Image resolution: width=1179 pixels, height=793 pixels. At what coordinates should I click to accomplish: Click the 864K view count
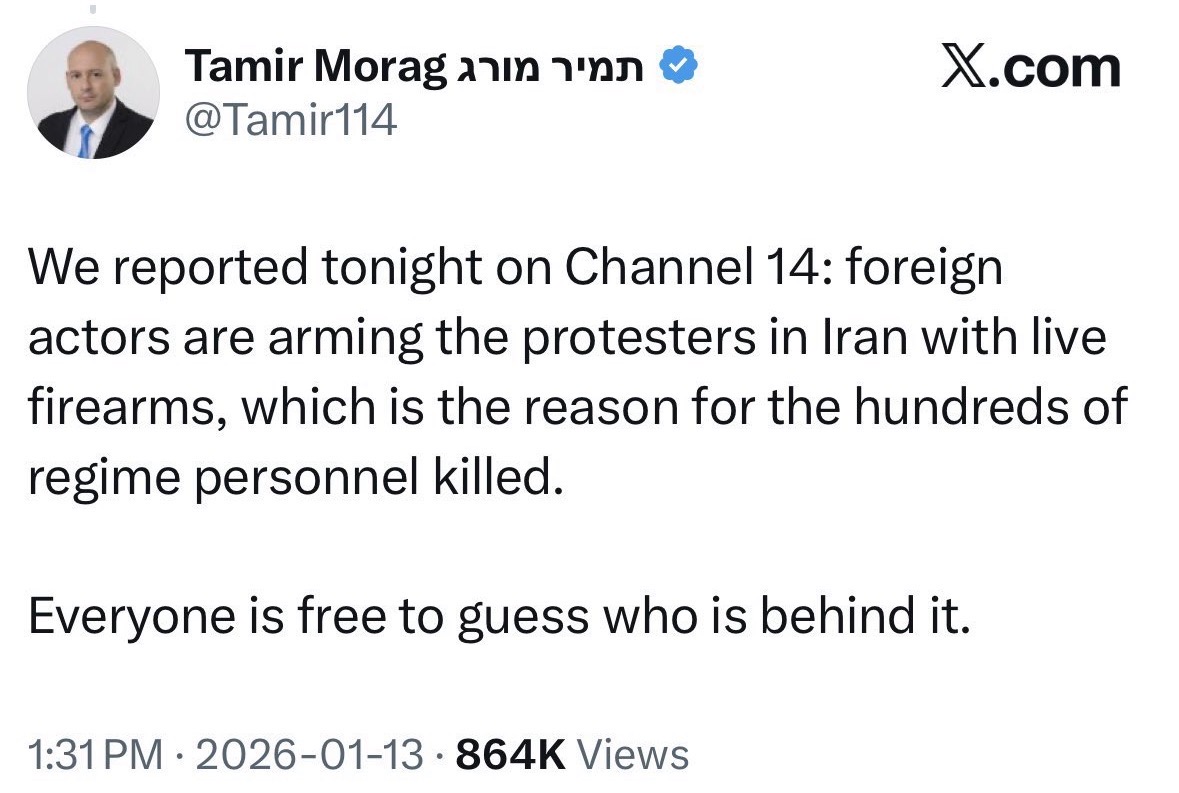click(511, 754)
